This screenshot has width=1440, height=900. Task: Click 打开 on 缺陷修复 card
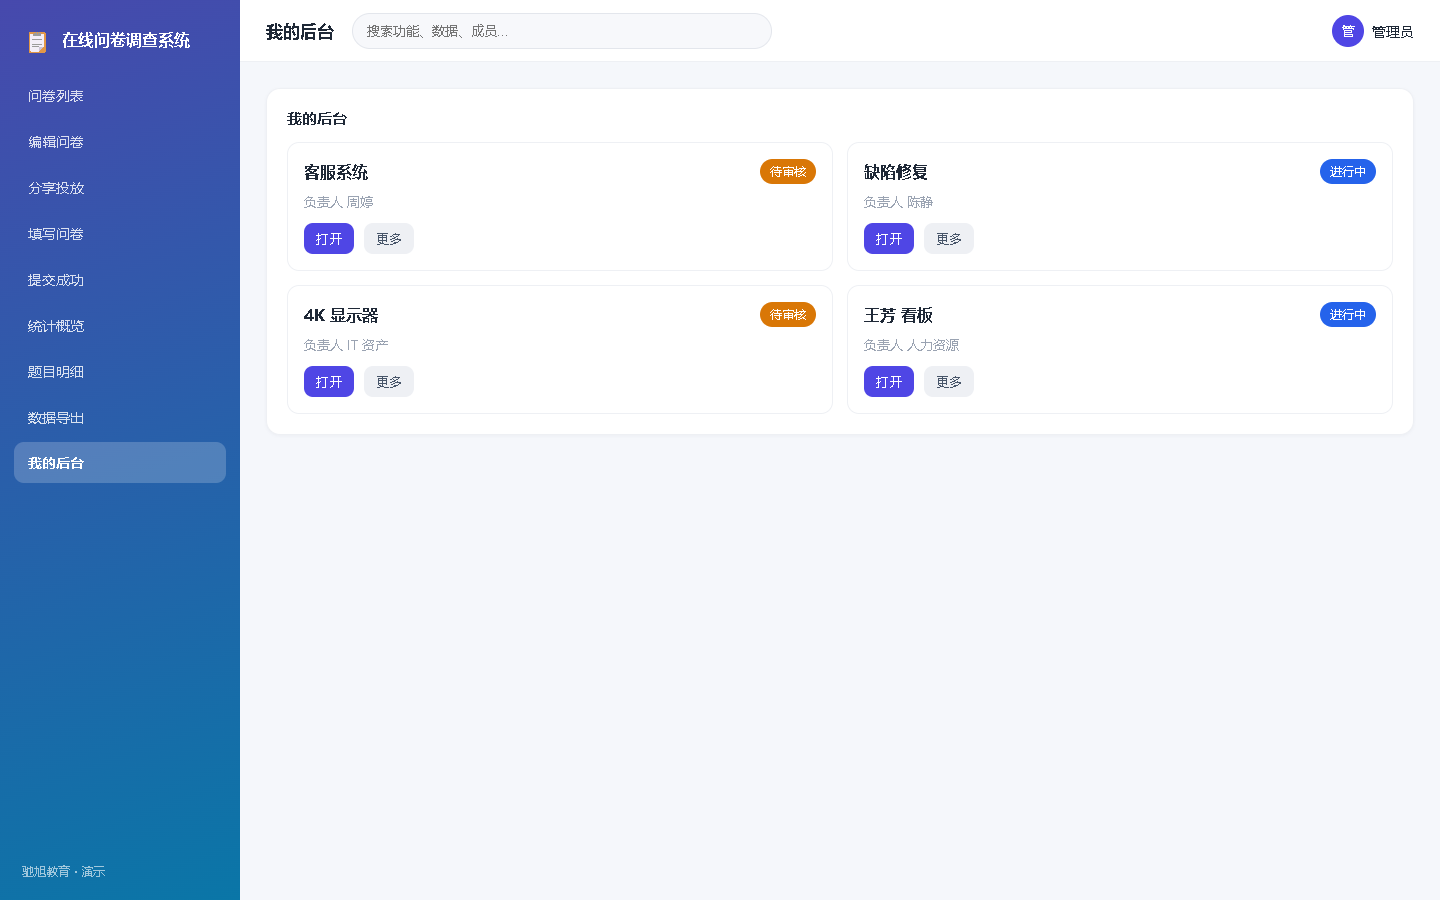tap(889, 239)
